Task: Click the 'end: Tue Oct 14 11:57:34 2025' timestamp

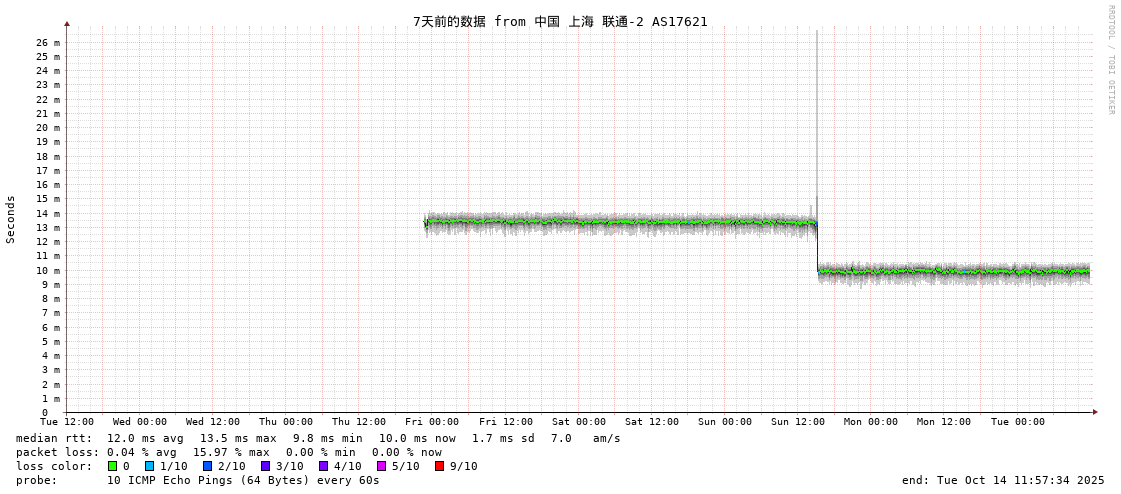Action: click(x=1003, y=480)
